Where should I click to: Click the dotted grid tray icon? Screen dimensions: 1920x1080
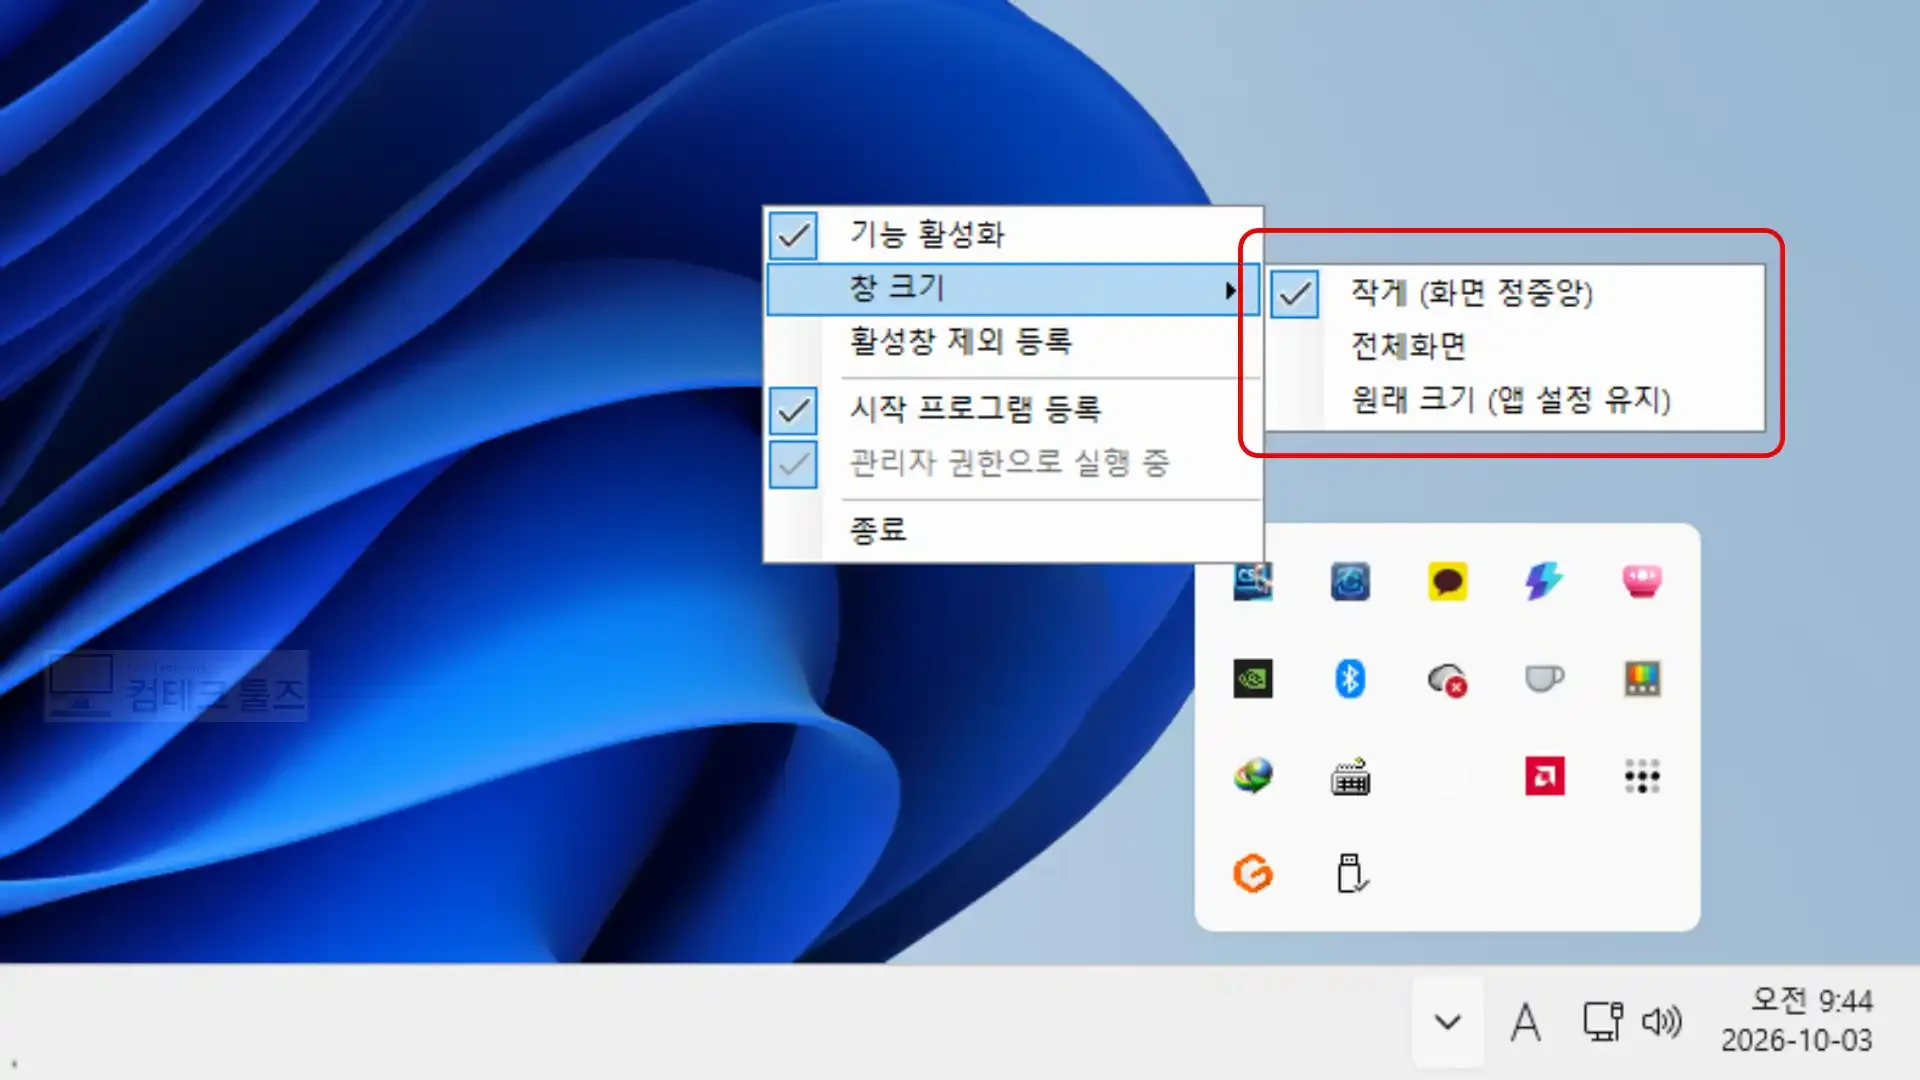[x=1642, y=776]
